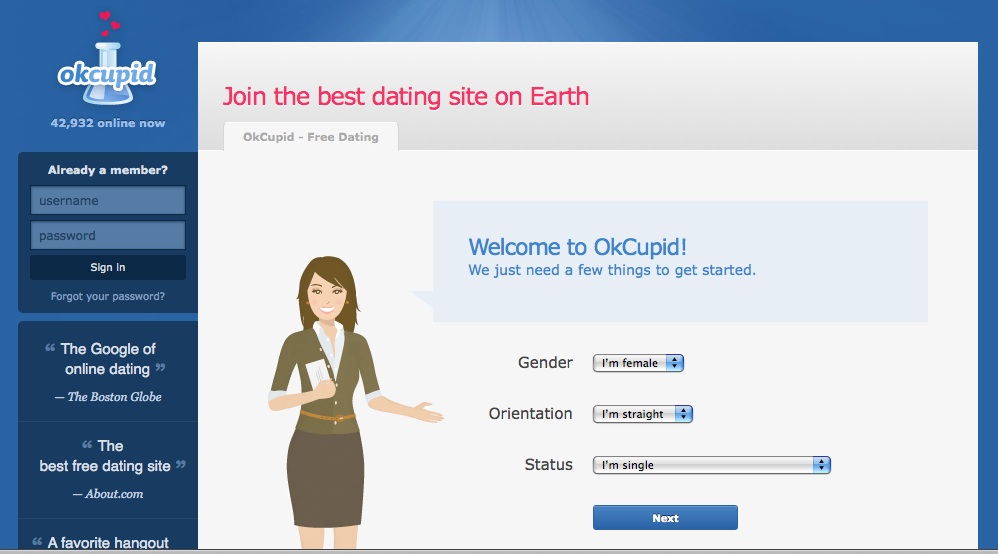
Task: Click the 'Already a member?' heading
Action: [108, 170]
